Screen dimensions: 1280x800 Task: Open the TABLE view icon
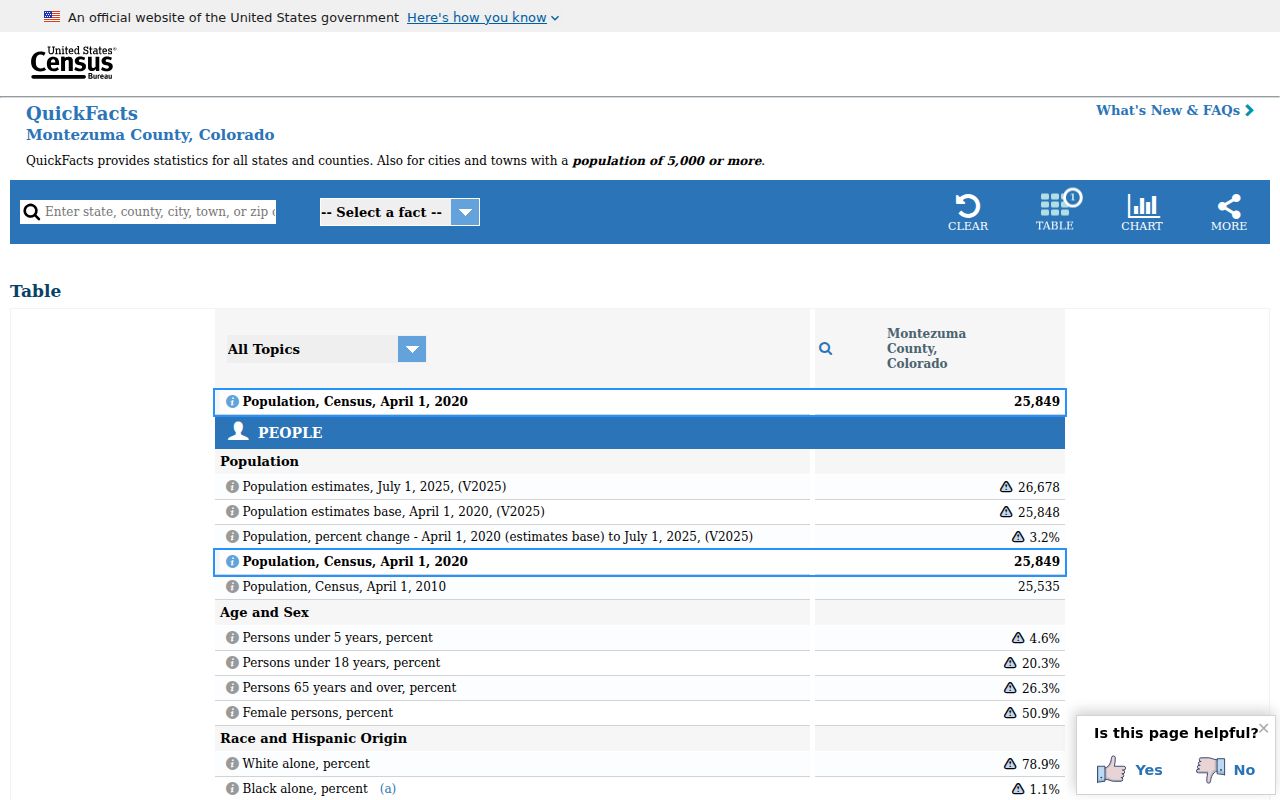(1056, 204)
